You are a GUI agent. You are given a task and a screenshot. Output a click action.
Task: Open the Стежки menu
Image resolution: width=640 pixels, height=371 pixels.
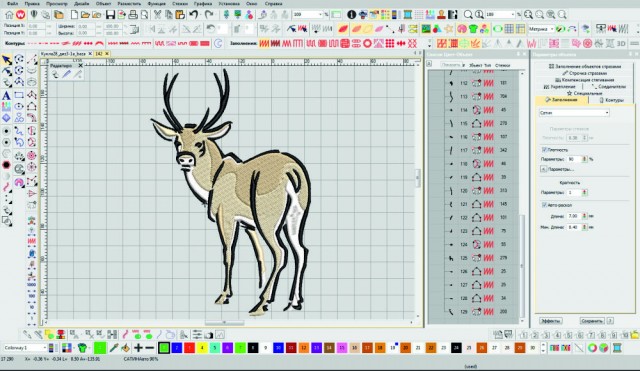coord(180,4)
